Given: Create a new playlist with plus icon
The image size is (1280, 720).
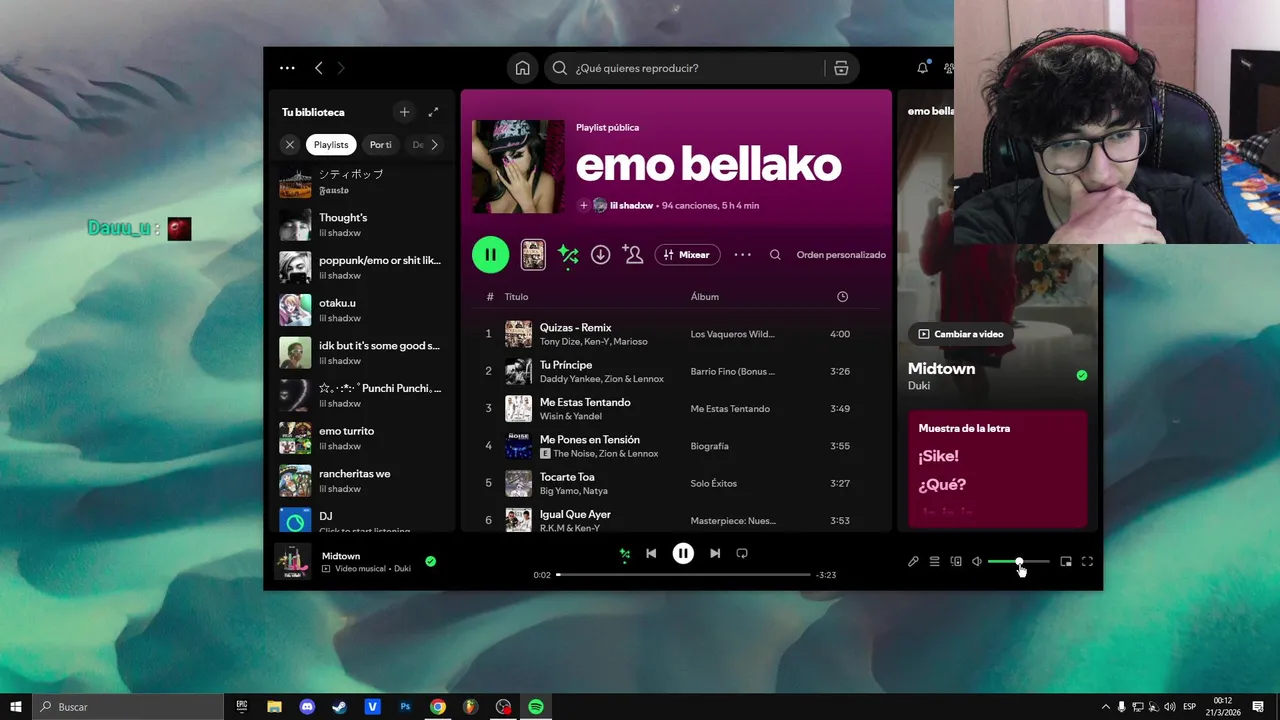Looking at the screenshot, I should point(404,112).
